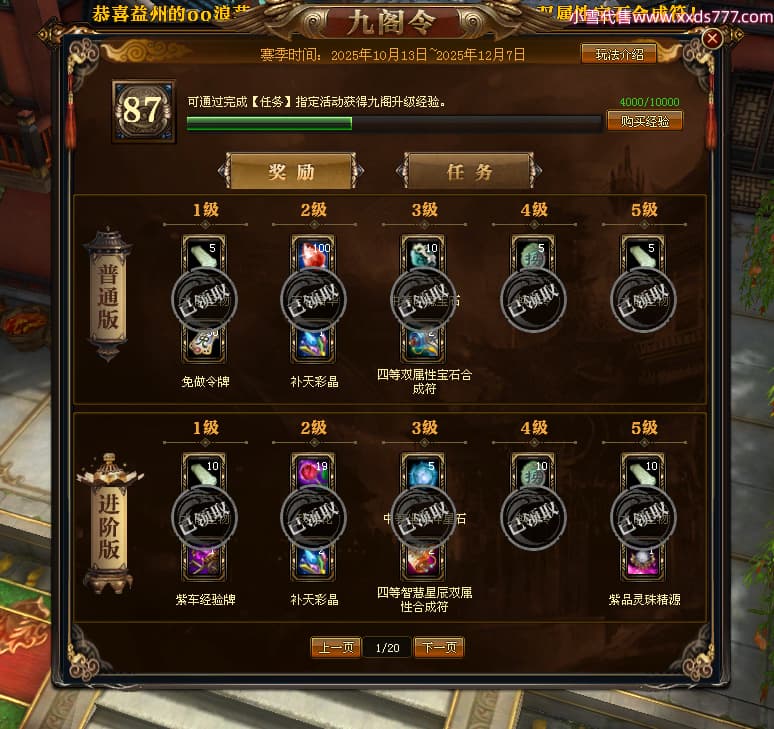Click the 普通版 scroll banner

pos(108,295)
